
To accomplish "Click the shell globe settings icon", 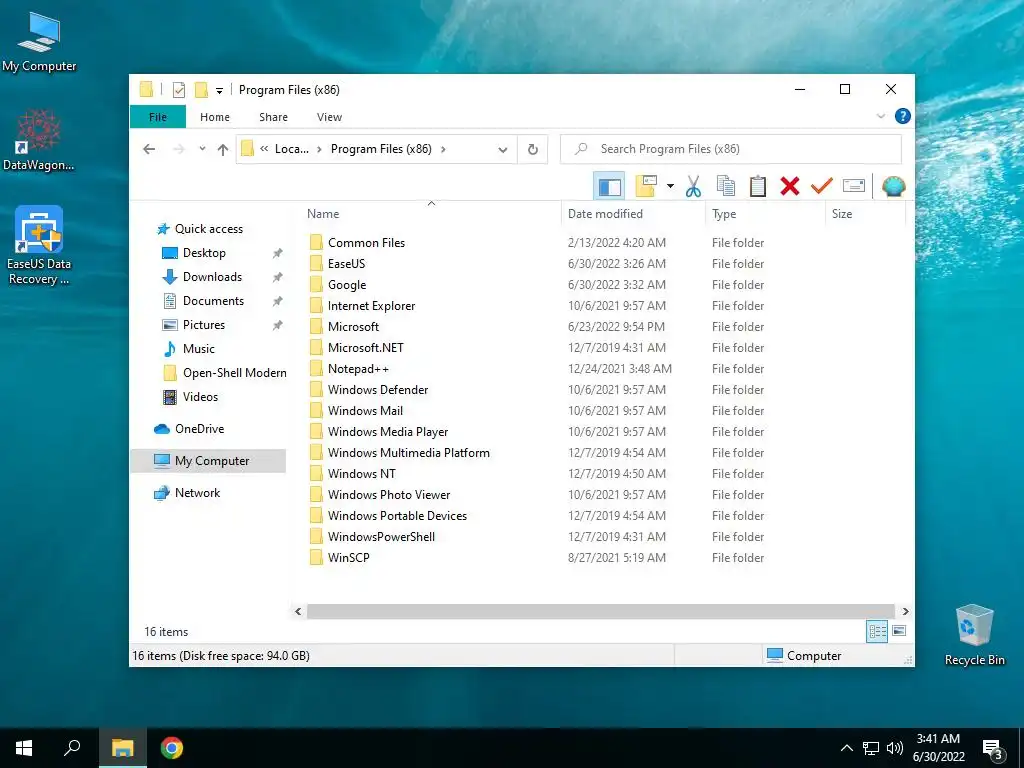I will coord(893,187).
